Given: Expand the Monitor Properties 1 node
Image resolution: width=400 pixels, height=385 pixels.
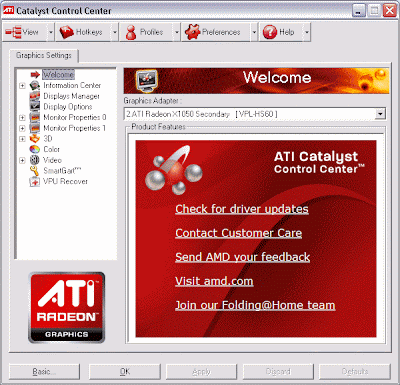Looking at the screenshot, I should [22, 128].
